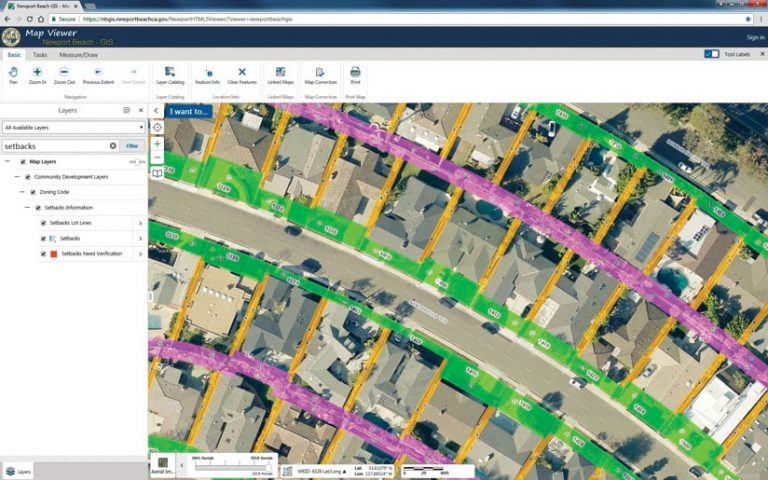Screen dimensions: 768x480
Task: Expand Setbacks Lot Lines layer options arrow
Action: 141,223
